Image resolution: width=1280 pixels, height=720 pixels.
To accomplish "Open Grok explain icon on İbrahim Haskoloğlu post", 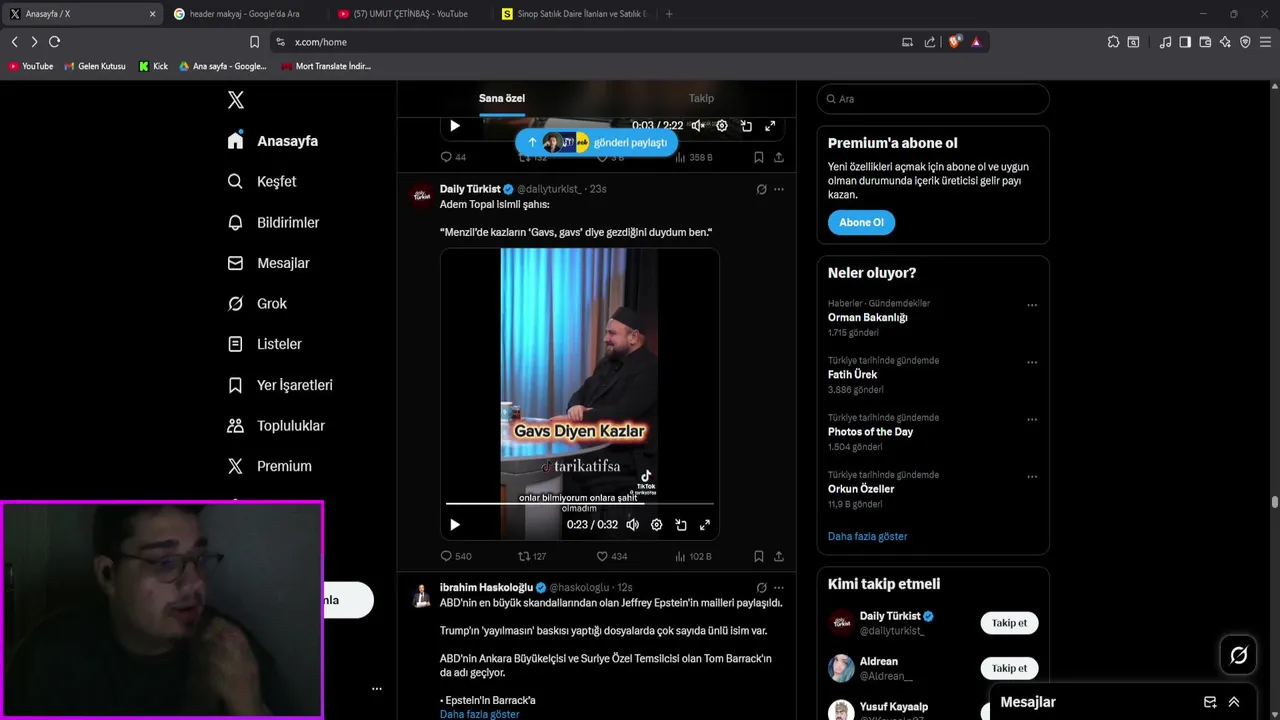I will (761, 588).
